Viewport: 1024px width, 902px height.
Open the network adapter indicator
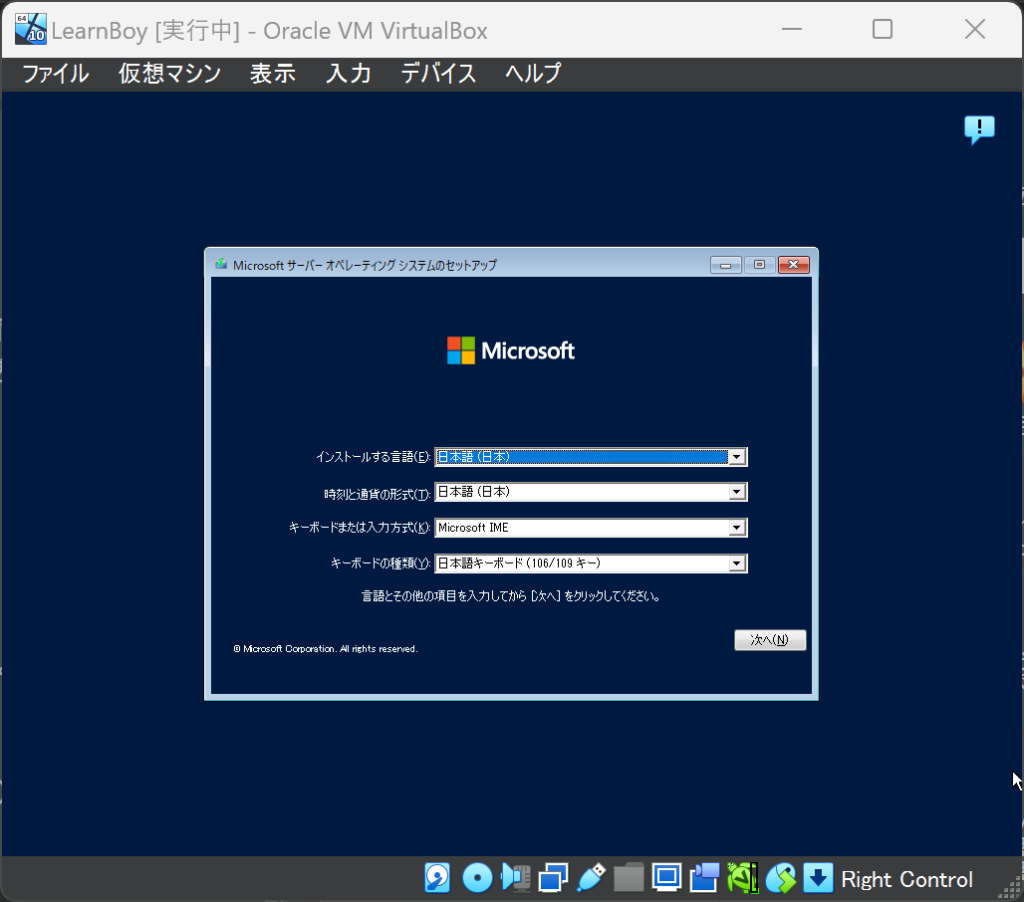click(x=553, y=878)
